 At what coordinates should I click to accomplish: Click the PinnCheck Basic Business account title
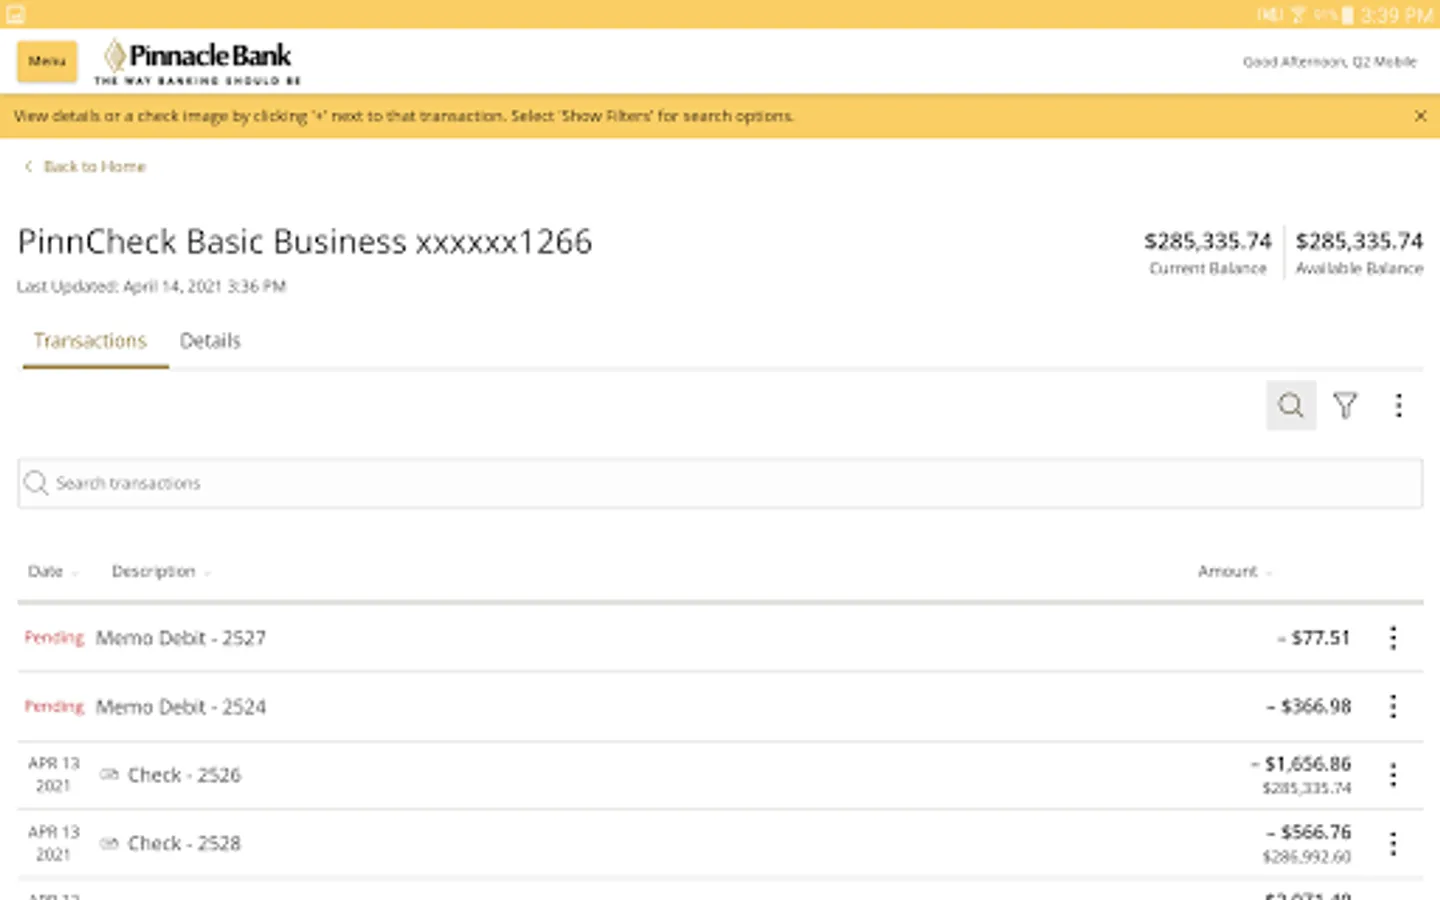305,242
